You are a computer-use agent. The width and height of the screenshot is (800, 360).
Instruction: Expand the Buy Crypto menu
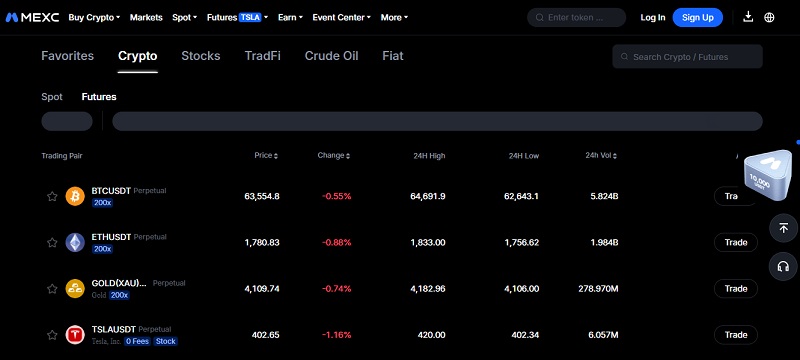(94, 17)
